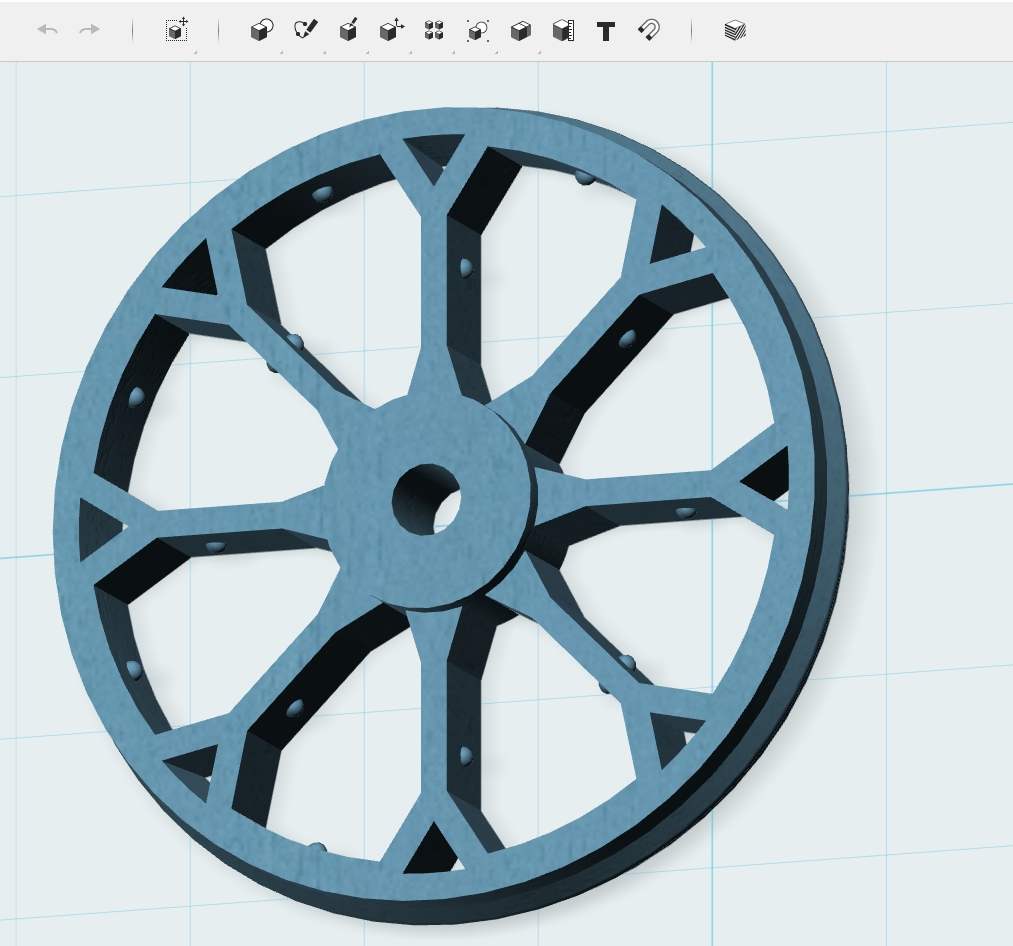Open the Primitives shapes tool
The height and width of the screenshot is (946, 1013).
(x=262, y=30)
